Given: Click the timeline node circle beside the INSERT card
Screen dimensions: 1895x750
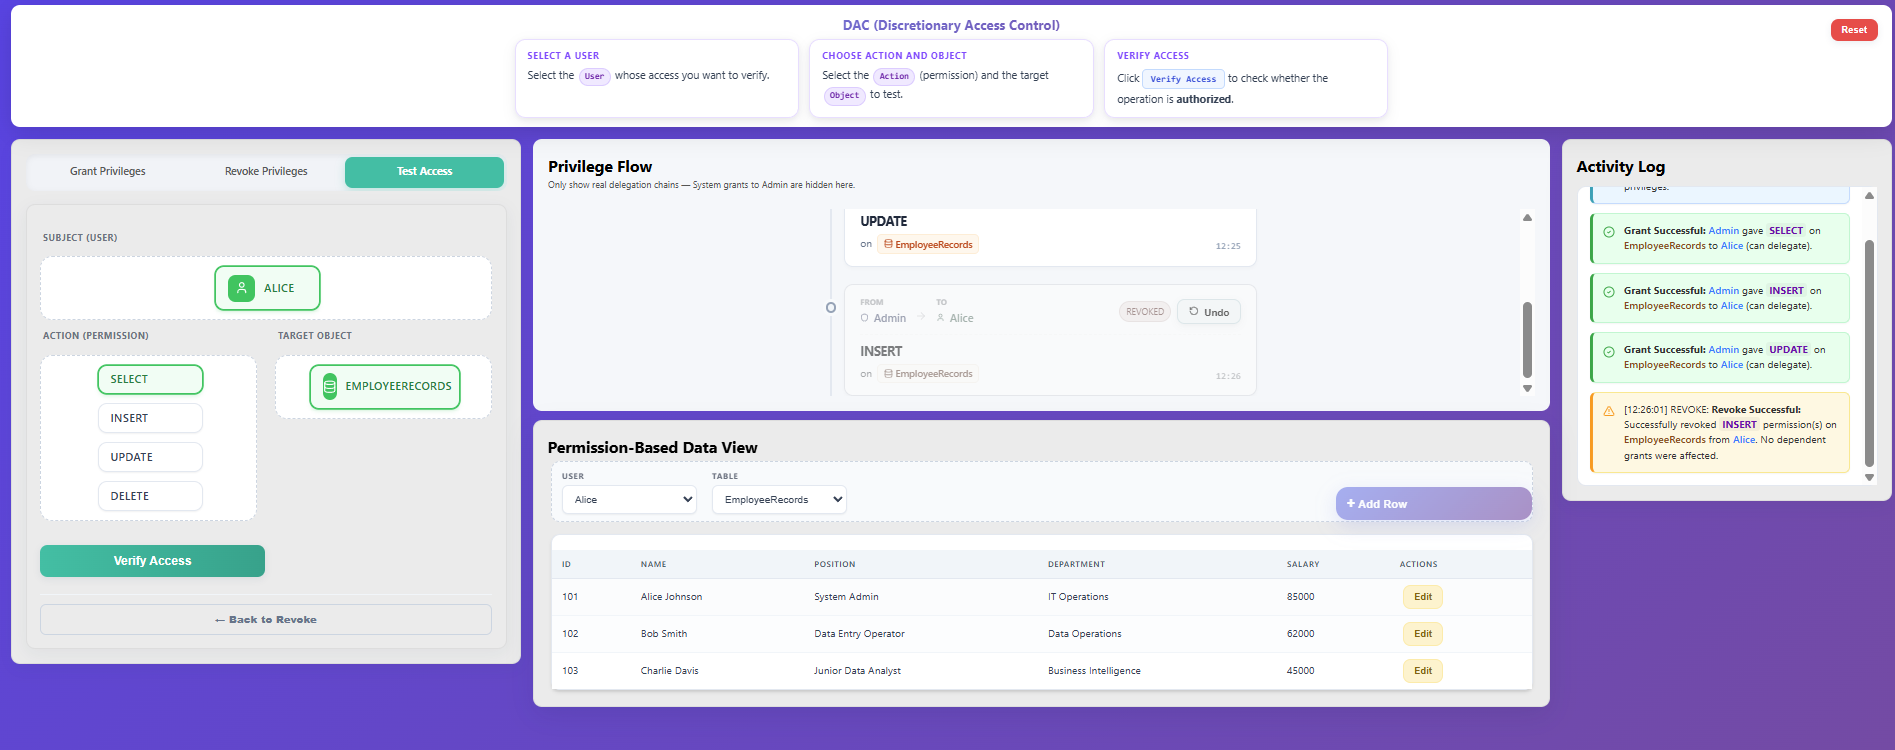Looking at the screenshot, I should click(x=831, y=308).
